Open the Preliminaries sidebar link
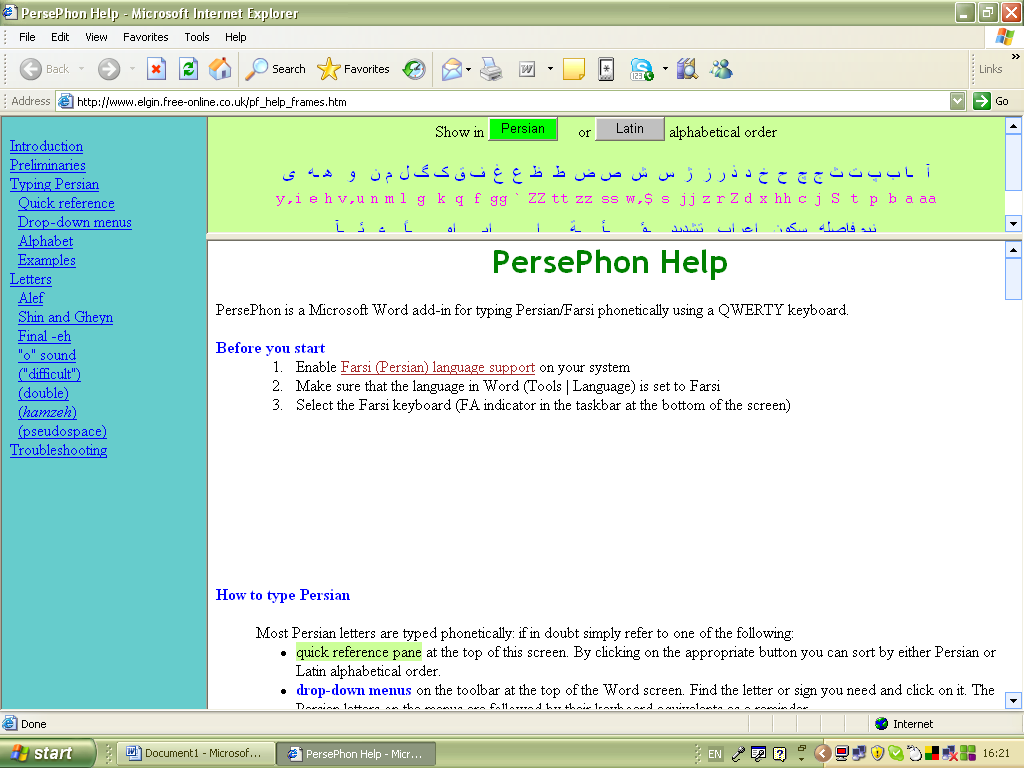 (x=48, y=165)
